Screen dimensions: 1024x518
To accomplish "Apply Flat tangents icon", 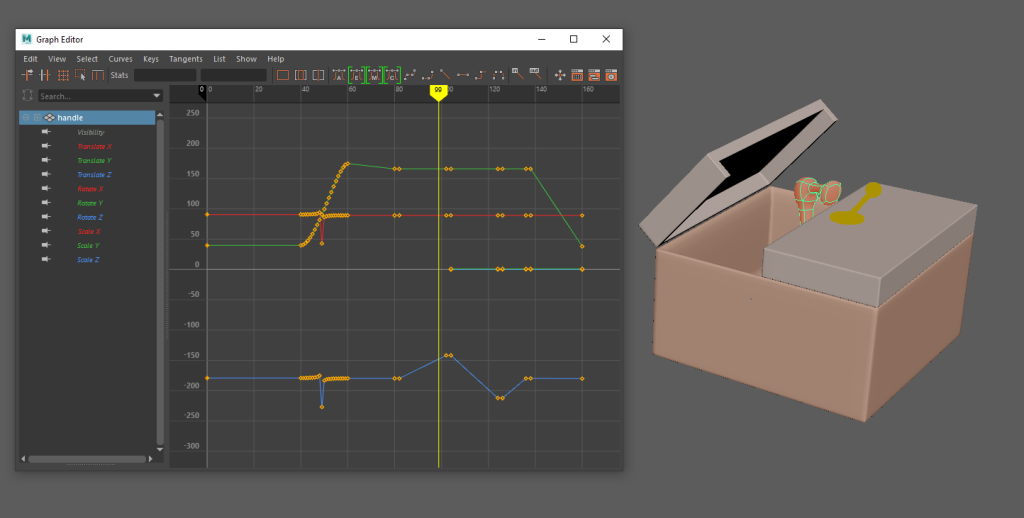I will (462, 75).
